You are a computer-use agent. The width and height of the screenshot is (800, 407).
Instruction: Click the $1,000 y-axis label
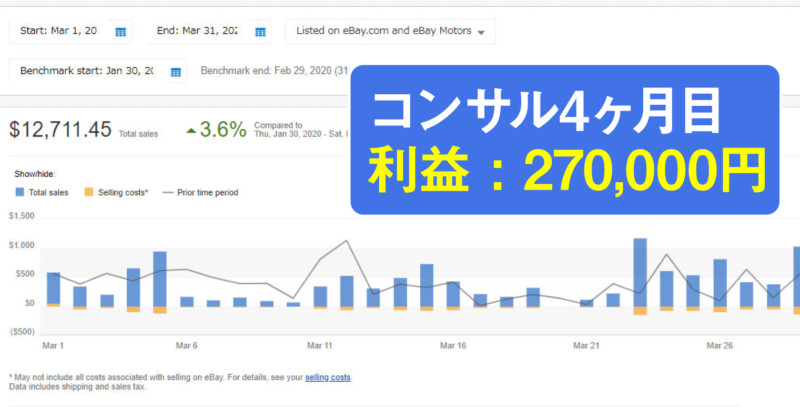coord(21,245)
